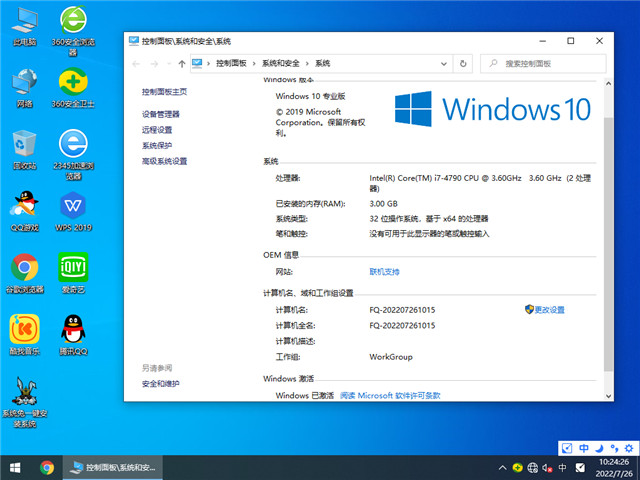This screenshot has width=640, height=480.
Task: Open 酷我音乐 desktop icon
Action: 24,335
